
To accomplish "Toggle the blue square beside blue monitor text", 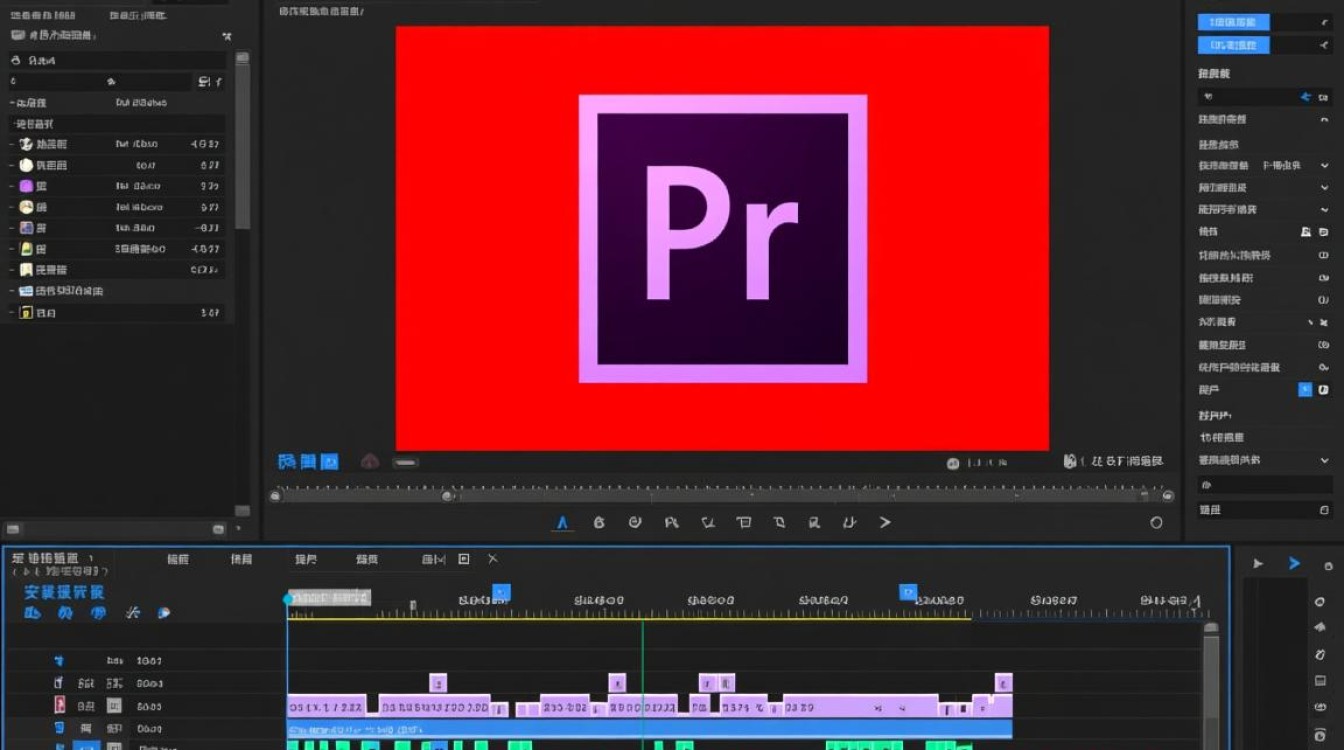I will (x=329, y=462).
